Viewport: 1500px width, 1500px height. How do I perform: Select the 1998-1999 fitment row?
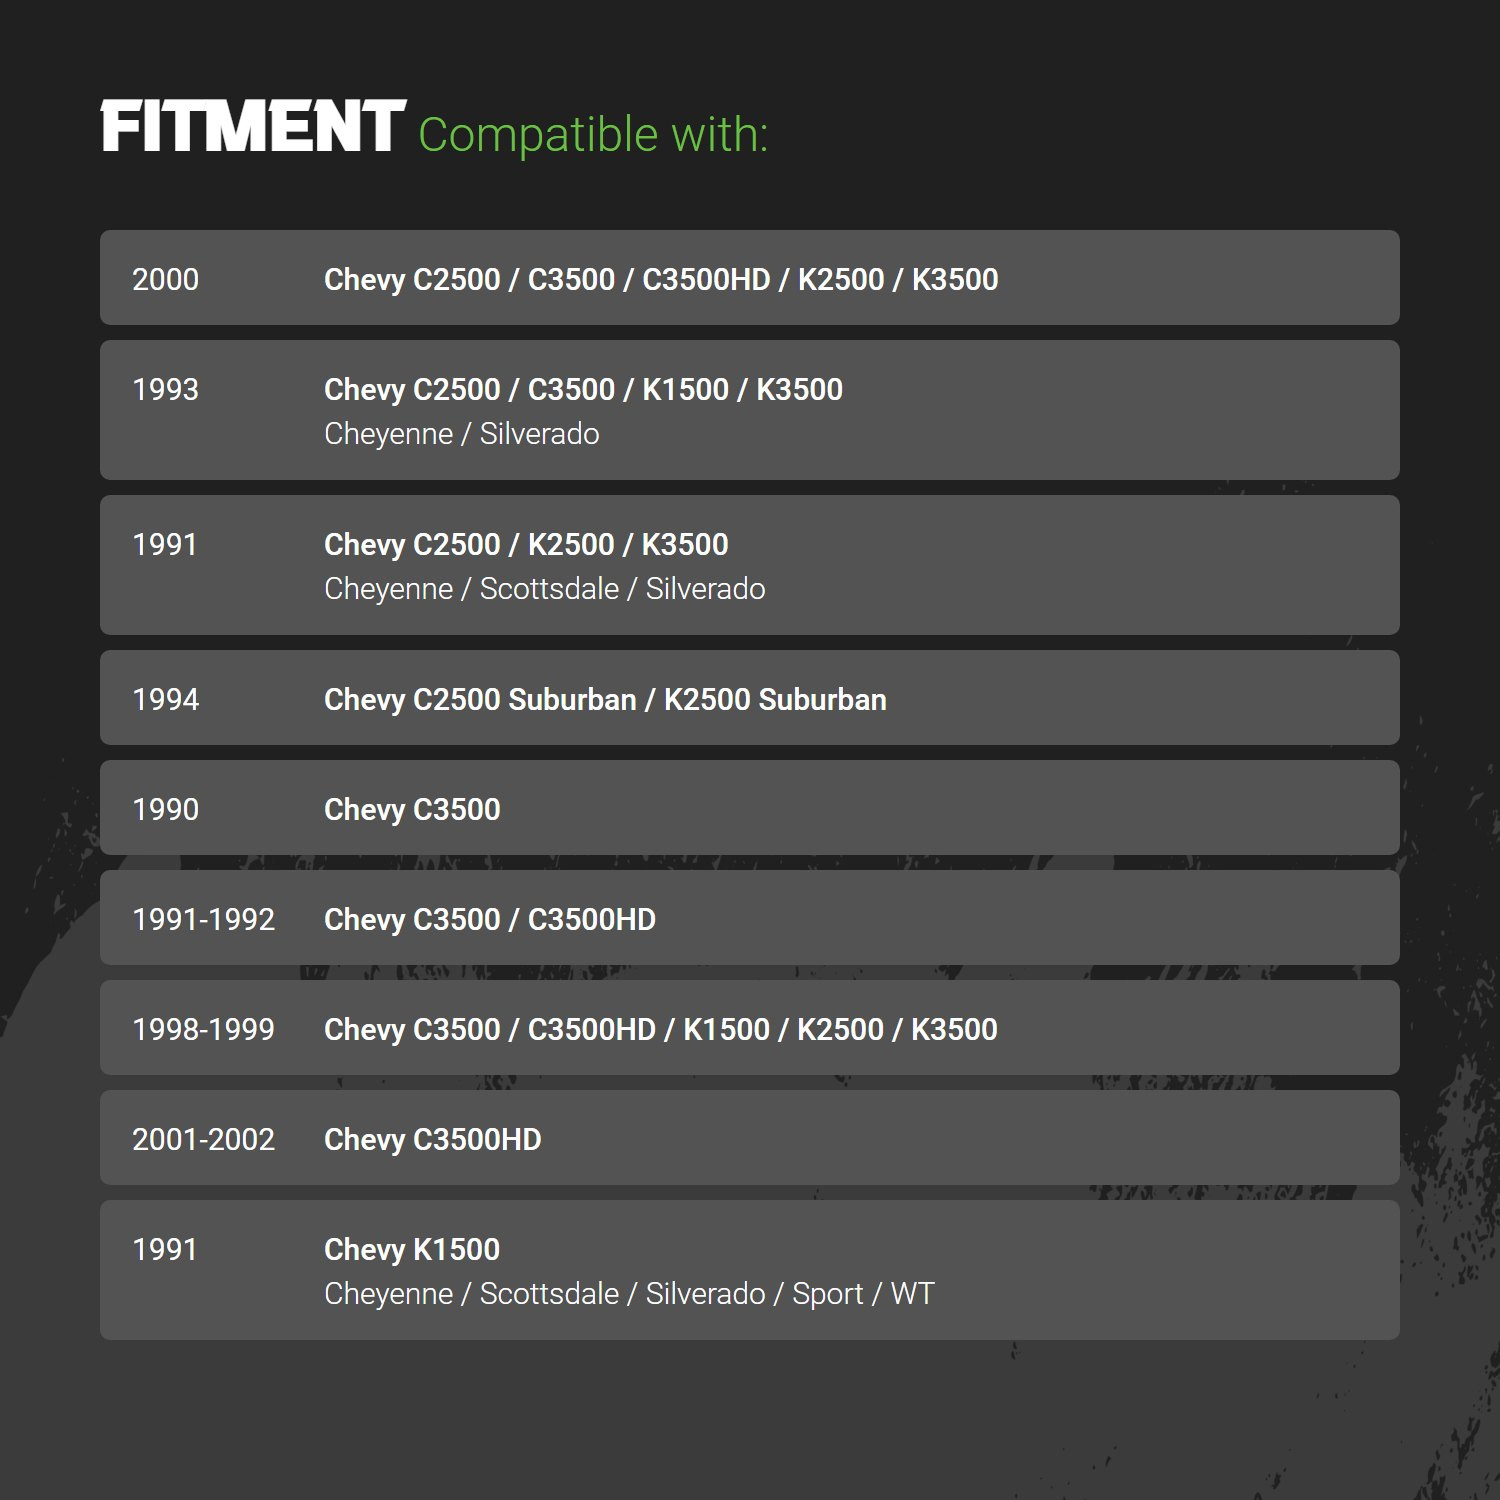click(x=750, y=1028)
